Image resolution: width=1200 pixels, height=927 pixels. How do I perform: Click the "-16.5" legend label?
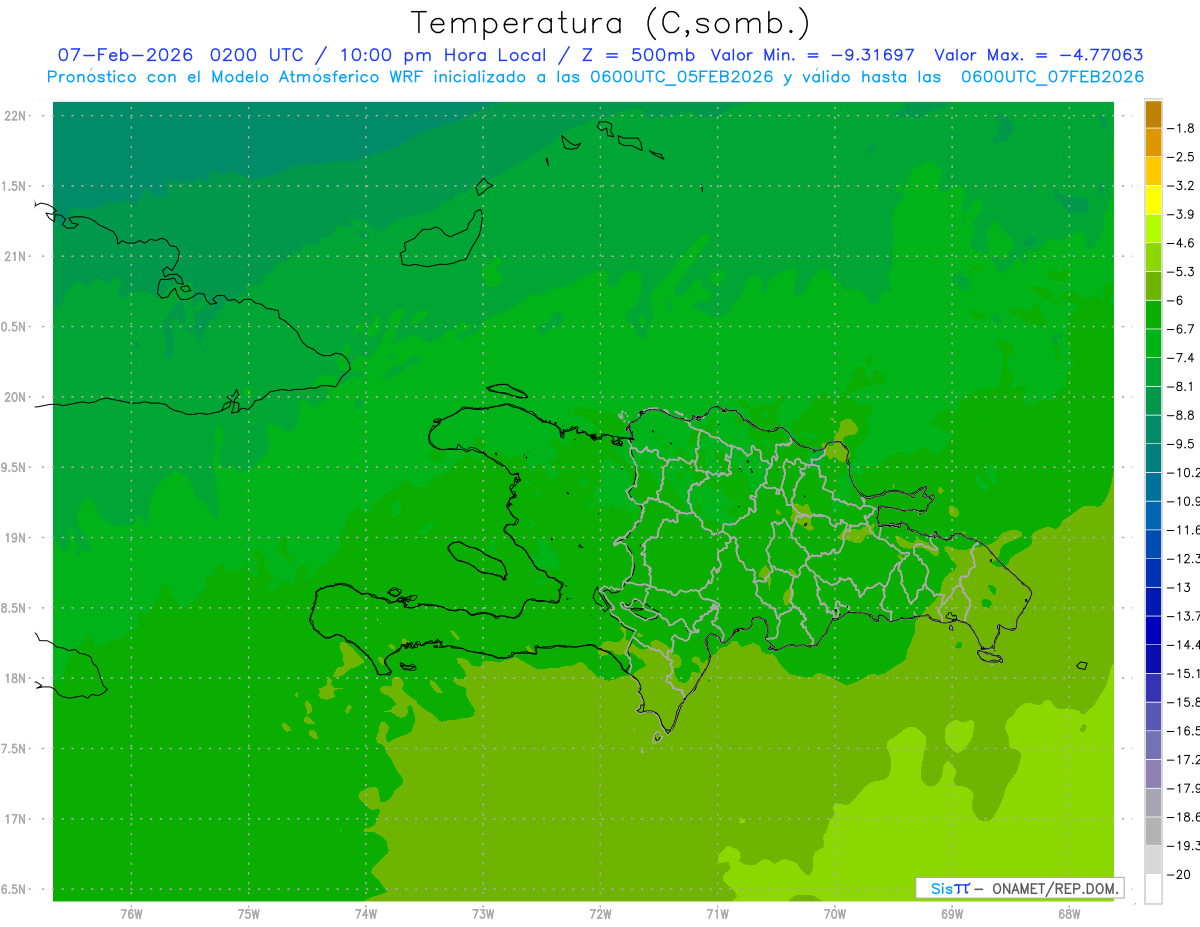(x=1183, y=731)
